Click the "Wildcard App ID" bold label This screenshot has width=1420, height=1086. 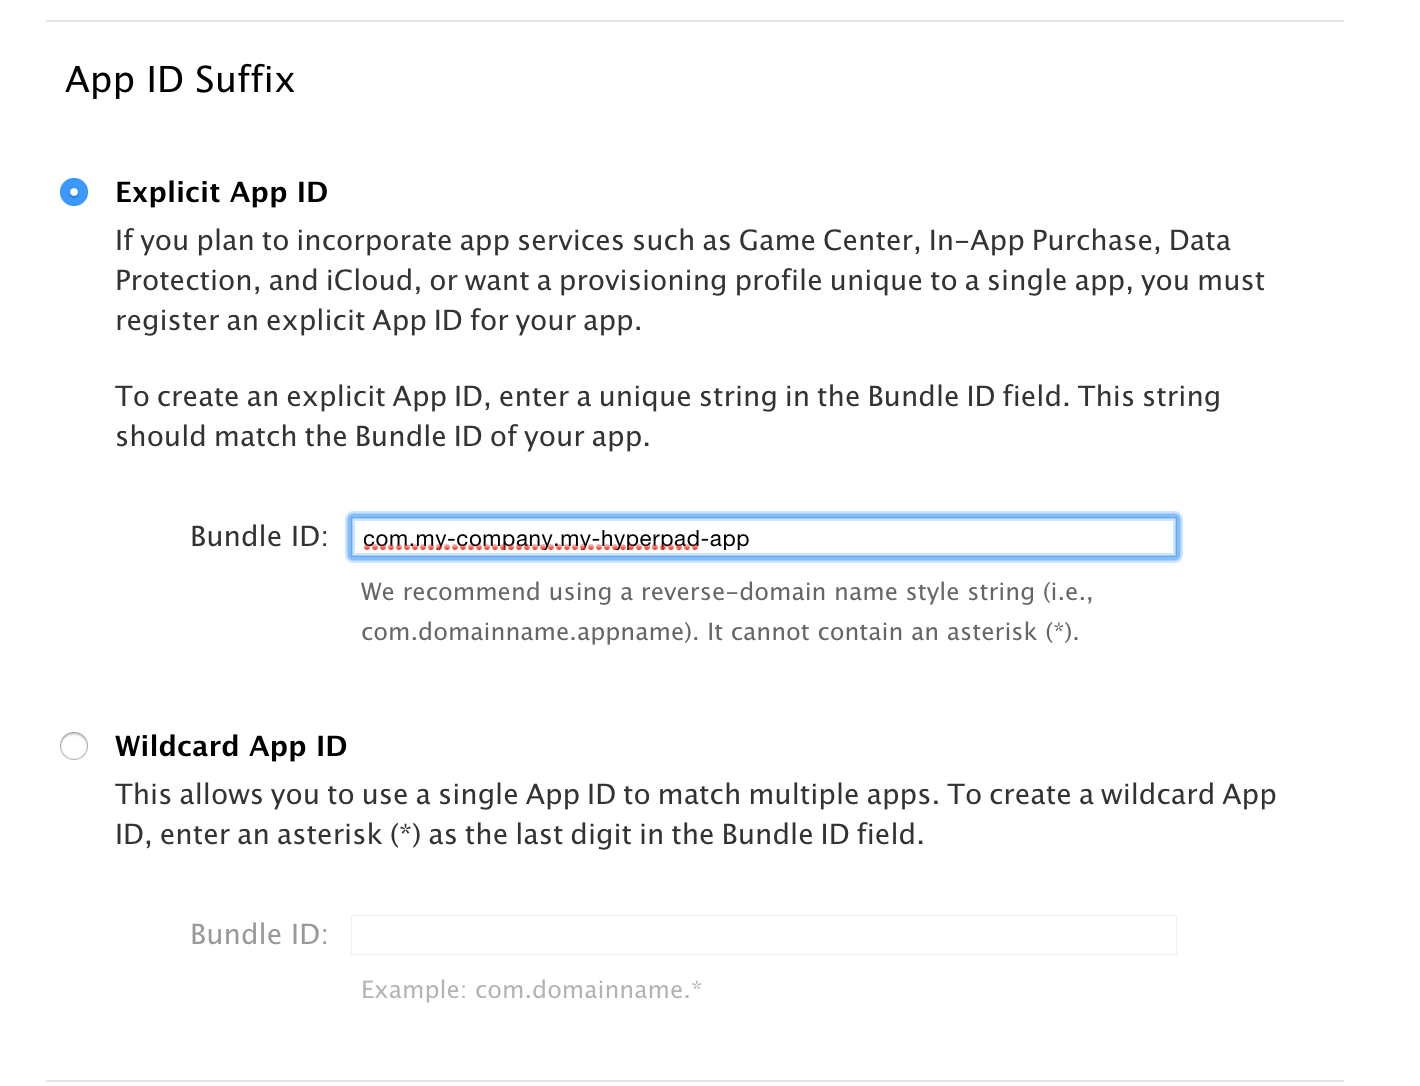click(x=231, y=746)
